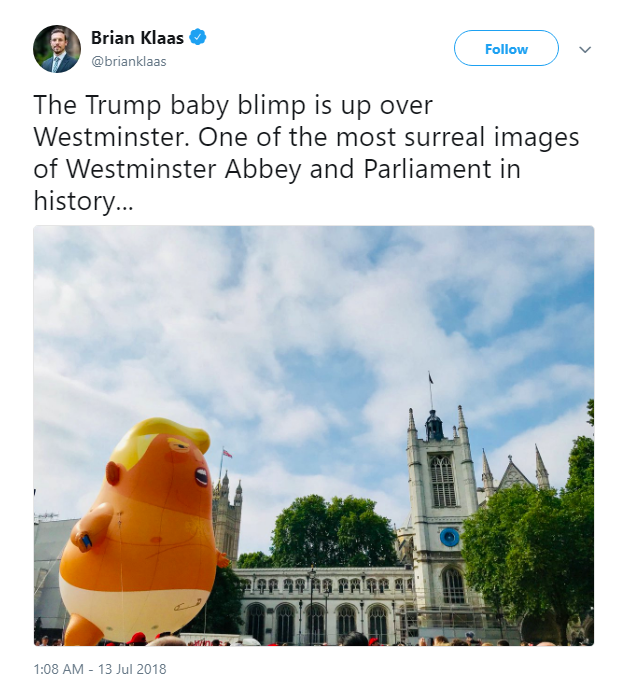Click the tall church tower window
This screenshot has width=622, height=691.
tap(443, 482)
